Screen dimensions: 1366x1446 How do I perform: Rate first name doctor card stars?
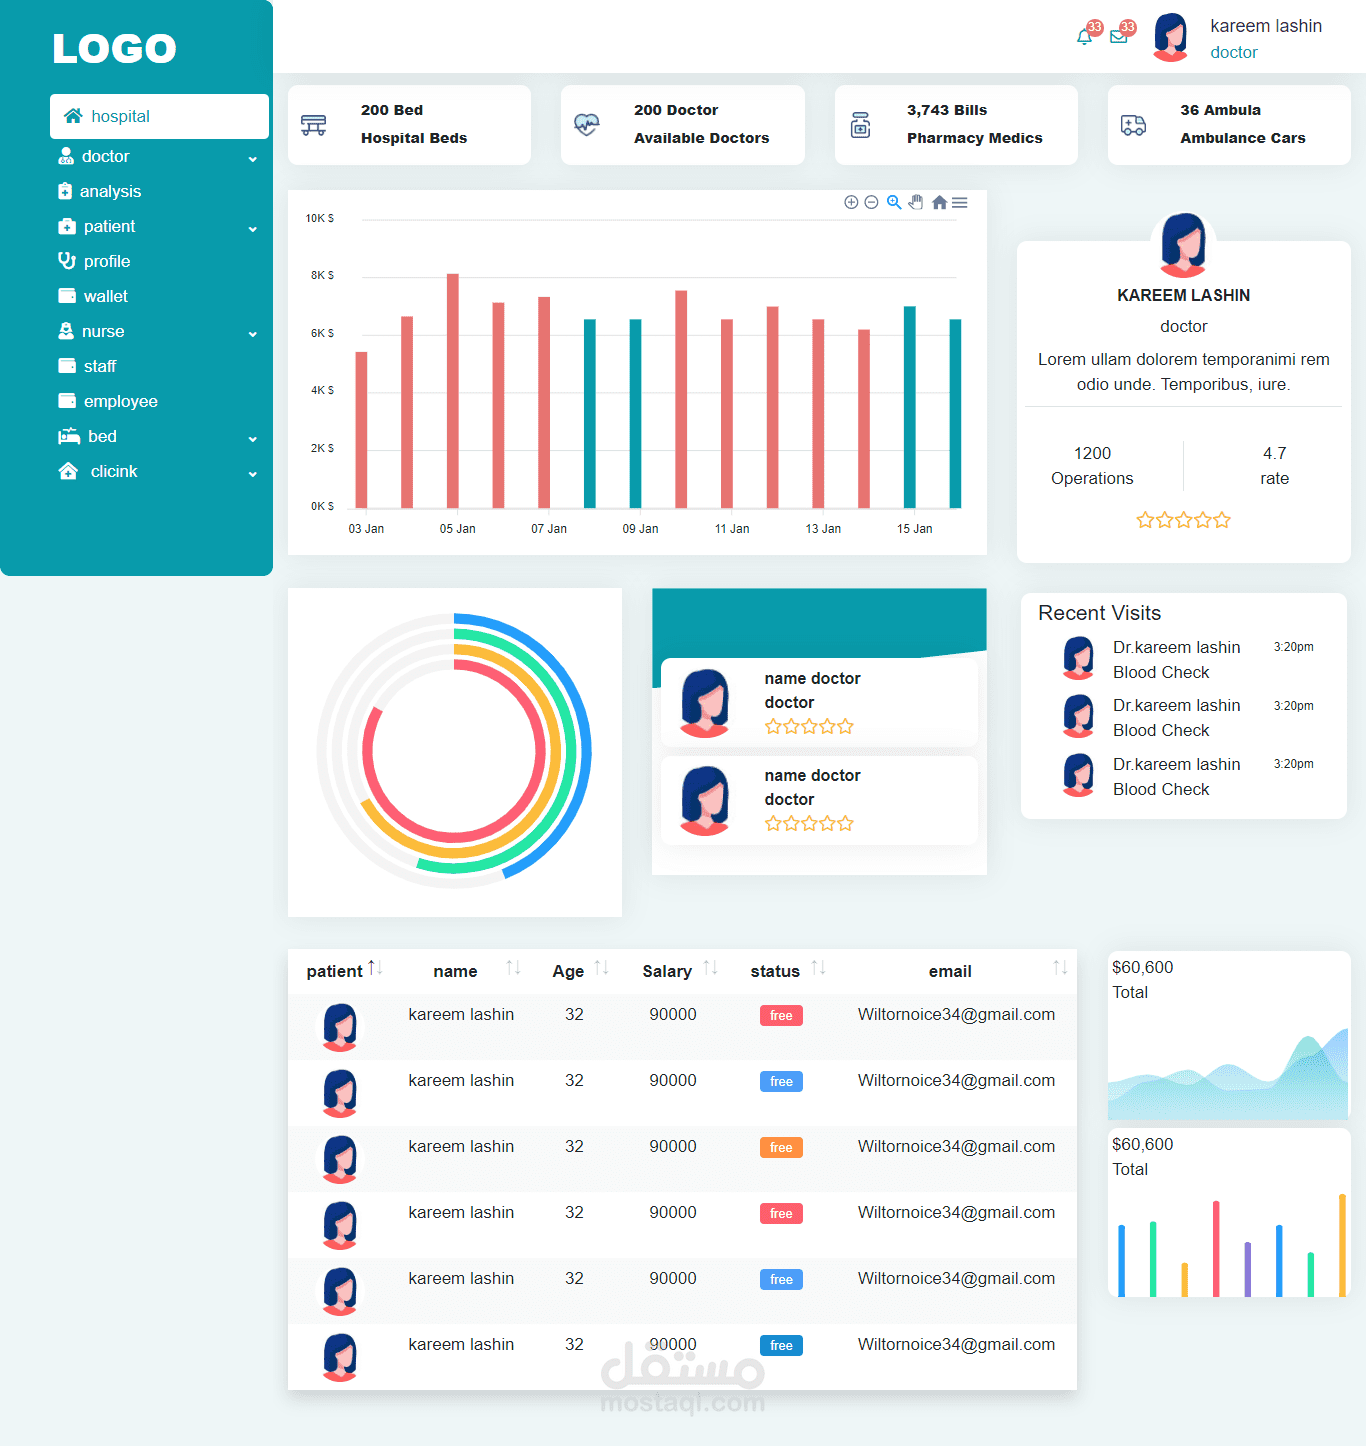tap(809, 727)
